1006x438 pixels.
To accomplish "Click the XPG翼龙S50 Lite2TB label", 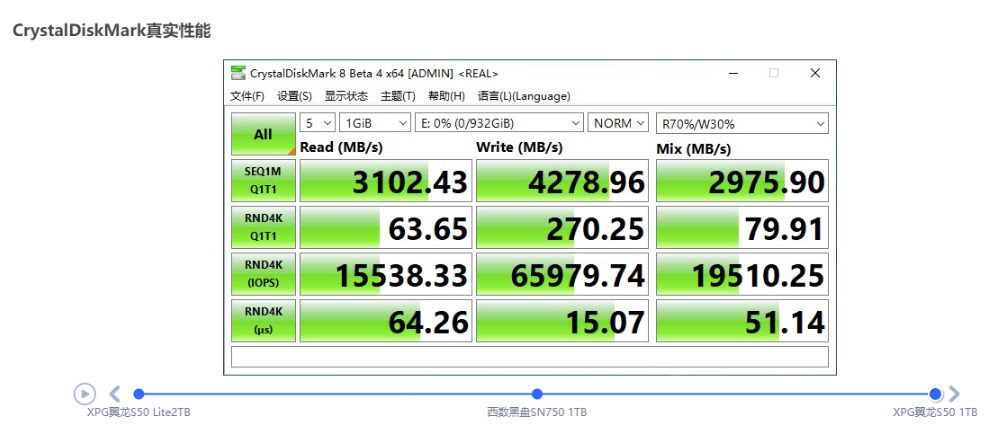I will [139, 412].
